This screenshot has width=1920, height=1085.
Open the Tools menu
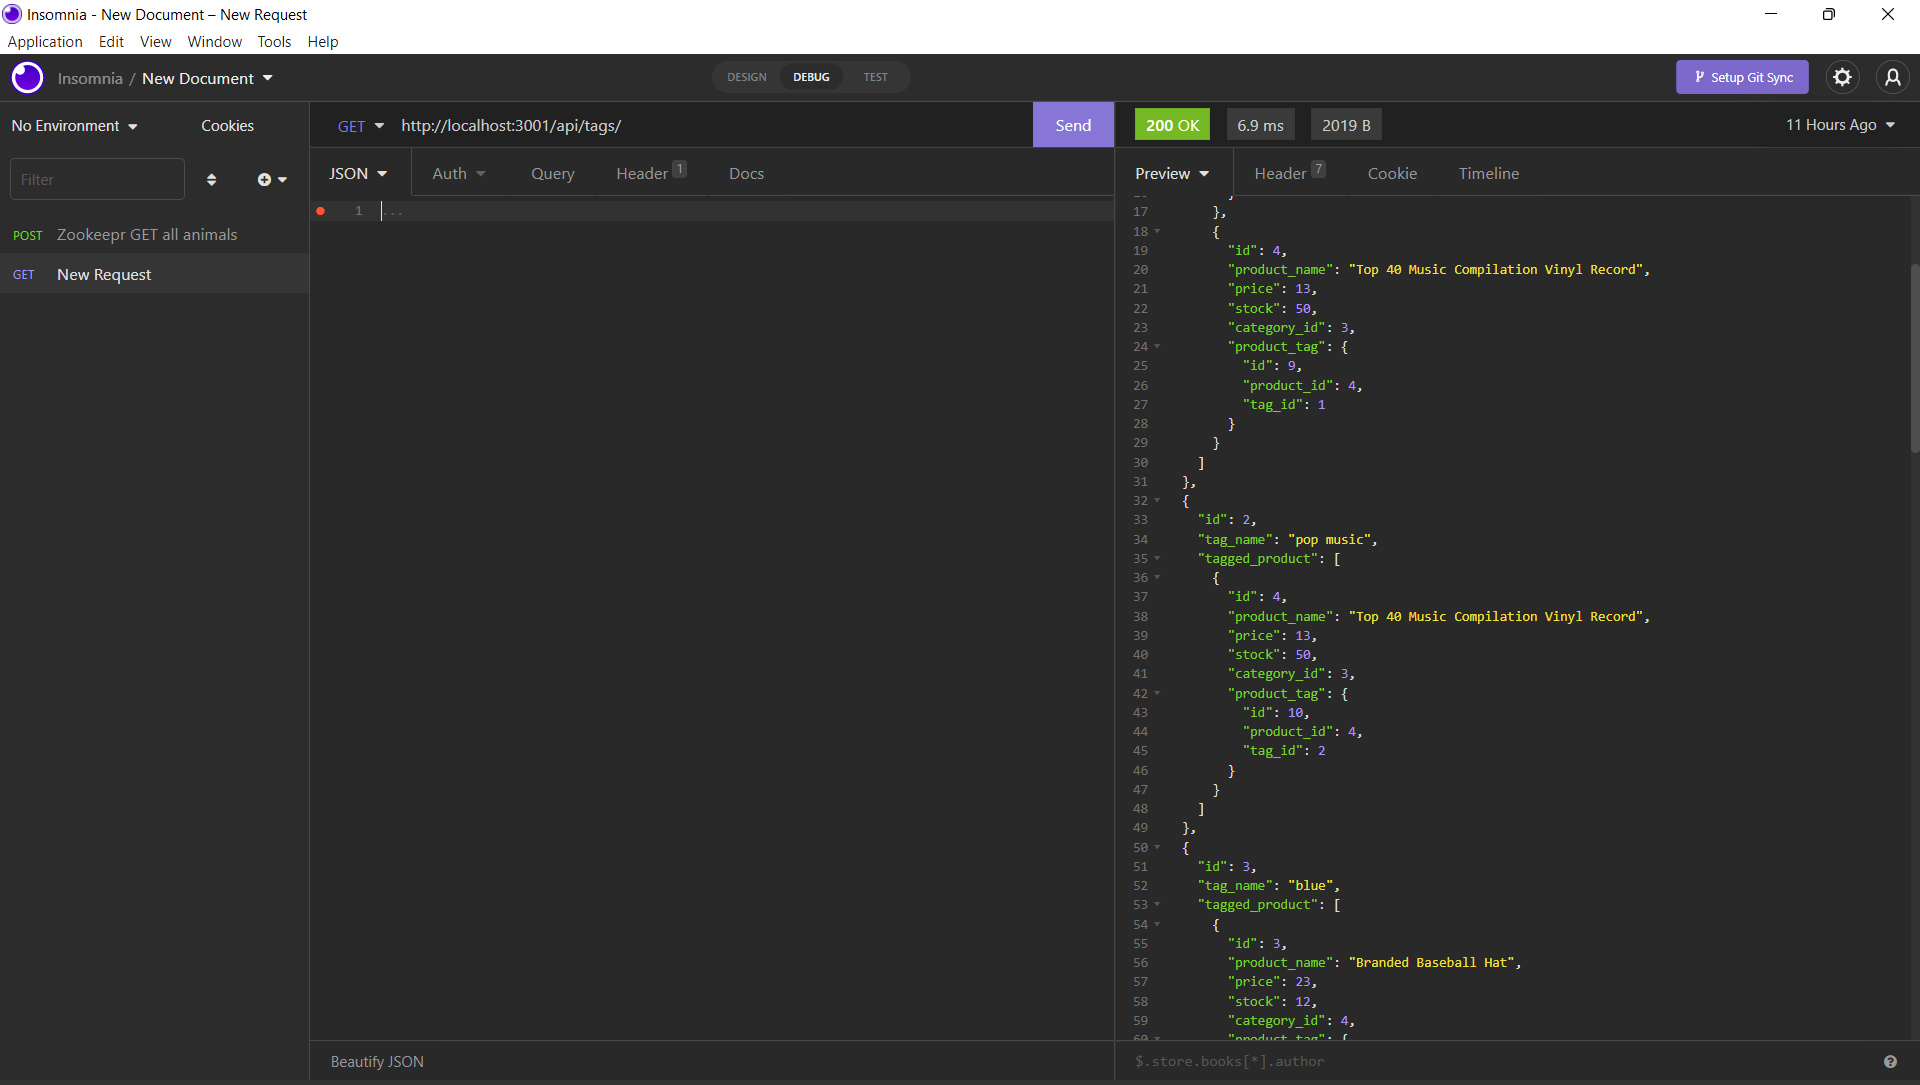[x=274, y=41]
